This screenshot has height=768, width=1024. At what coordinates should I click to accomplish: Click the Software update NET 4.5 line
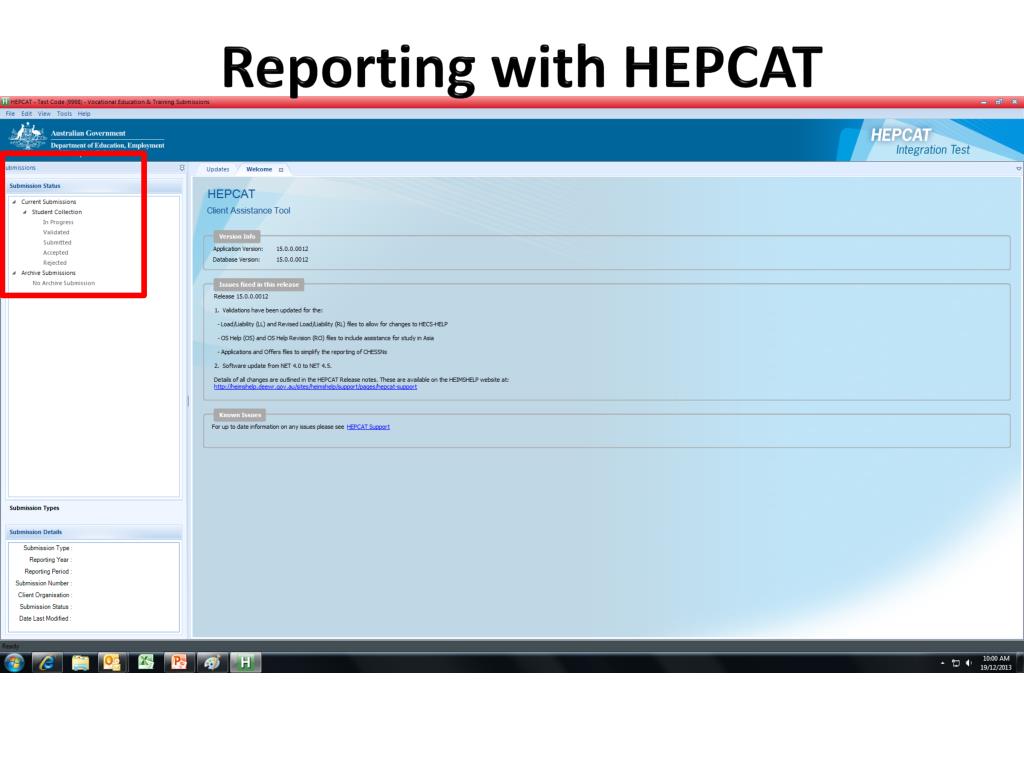273,366
